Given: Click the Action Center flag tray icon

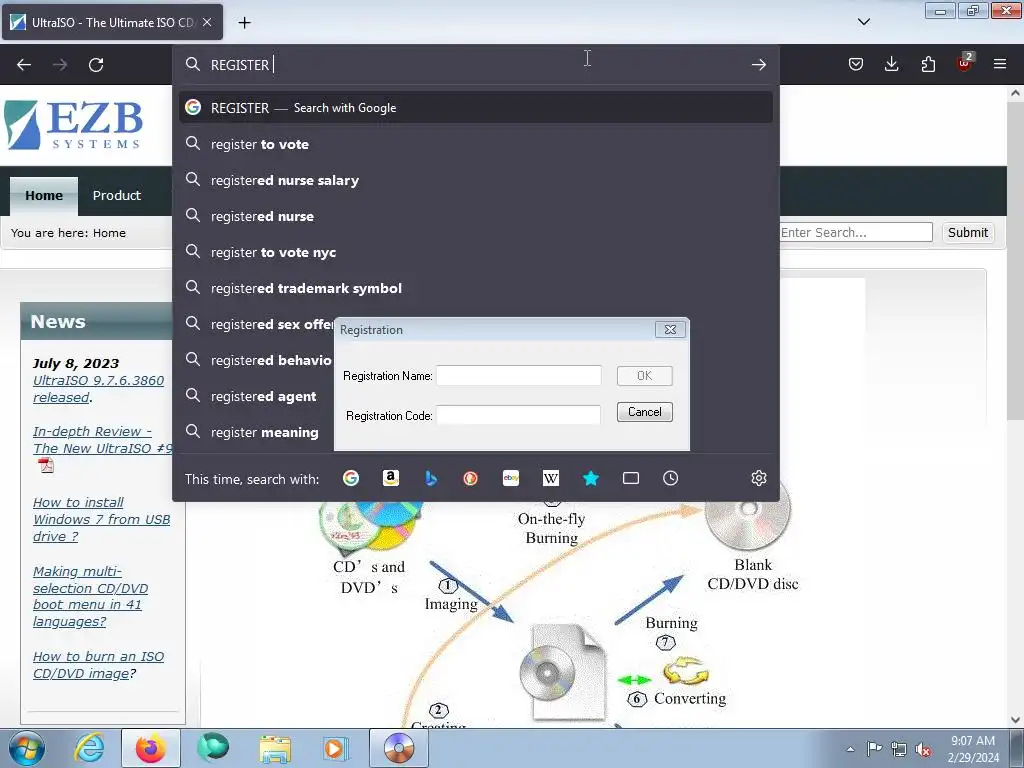Looking at the screenshot, I should (874, 748).
